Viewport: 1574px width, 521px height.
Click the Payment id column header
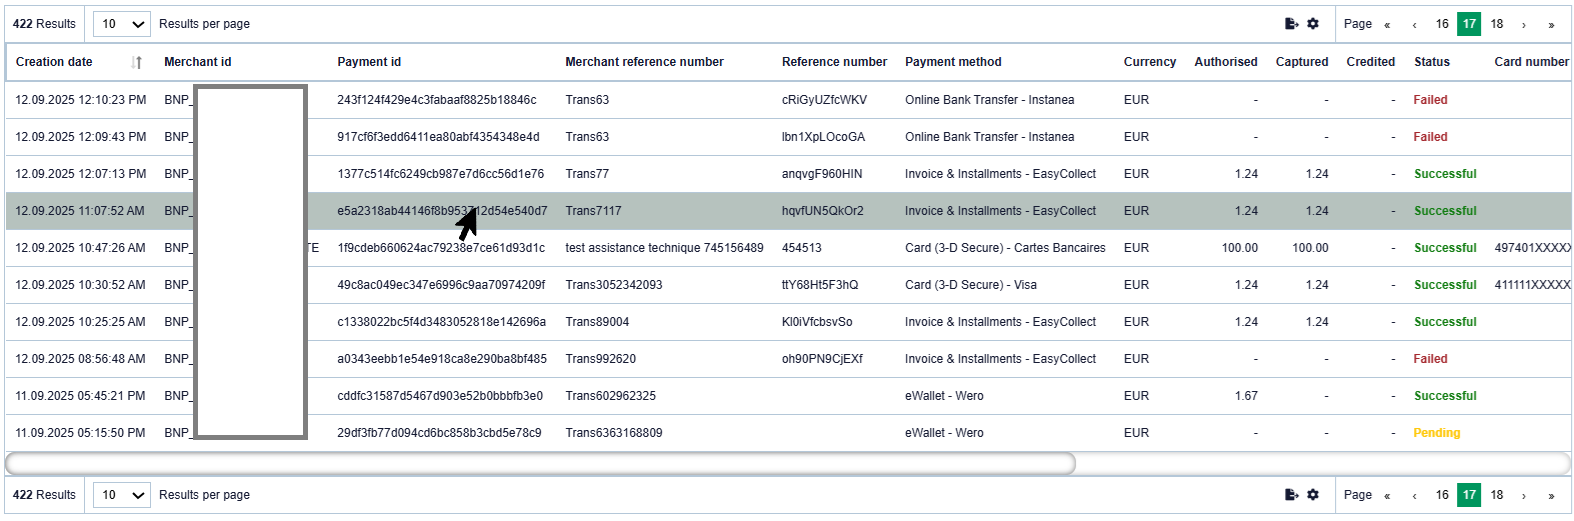tap(369, 62)
